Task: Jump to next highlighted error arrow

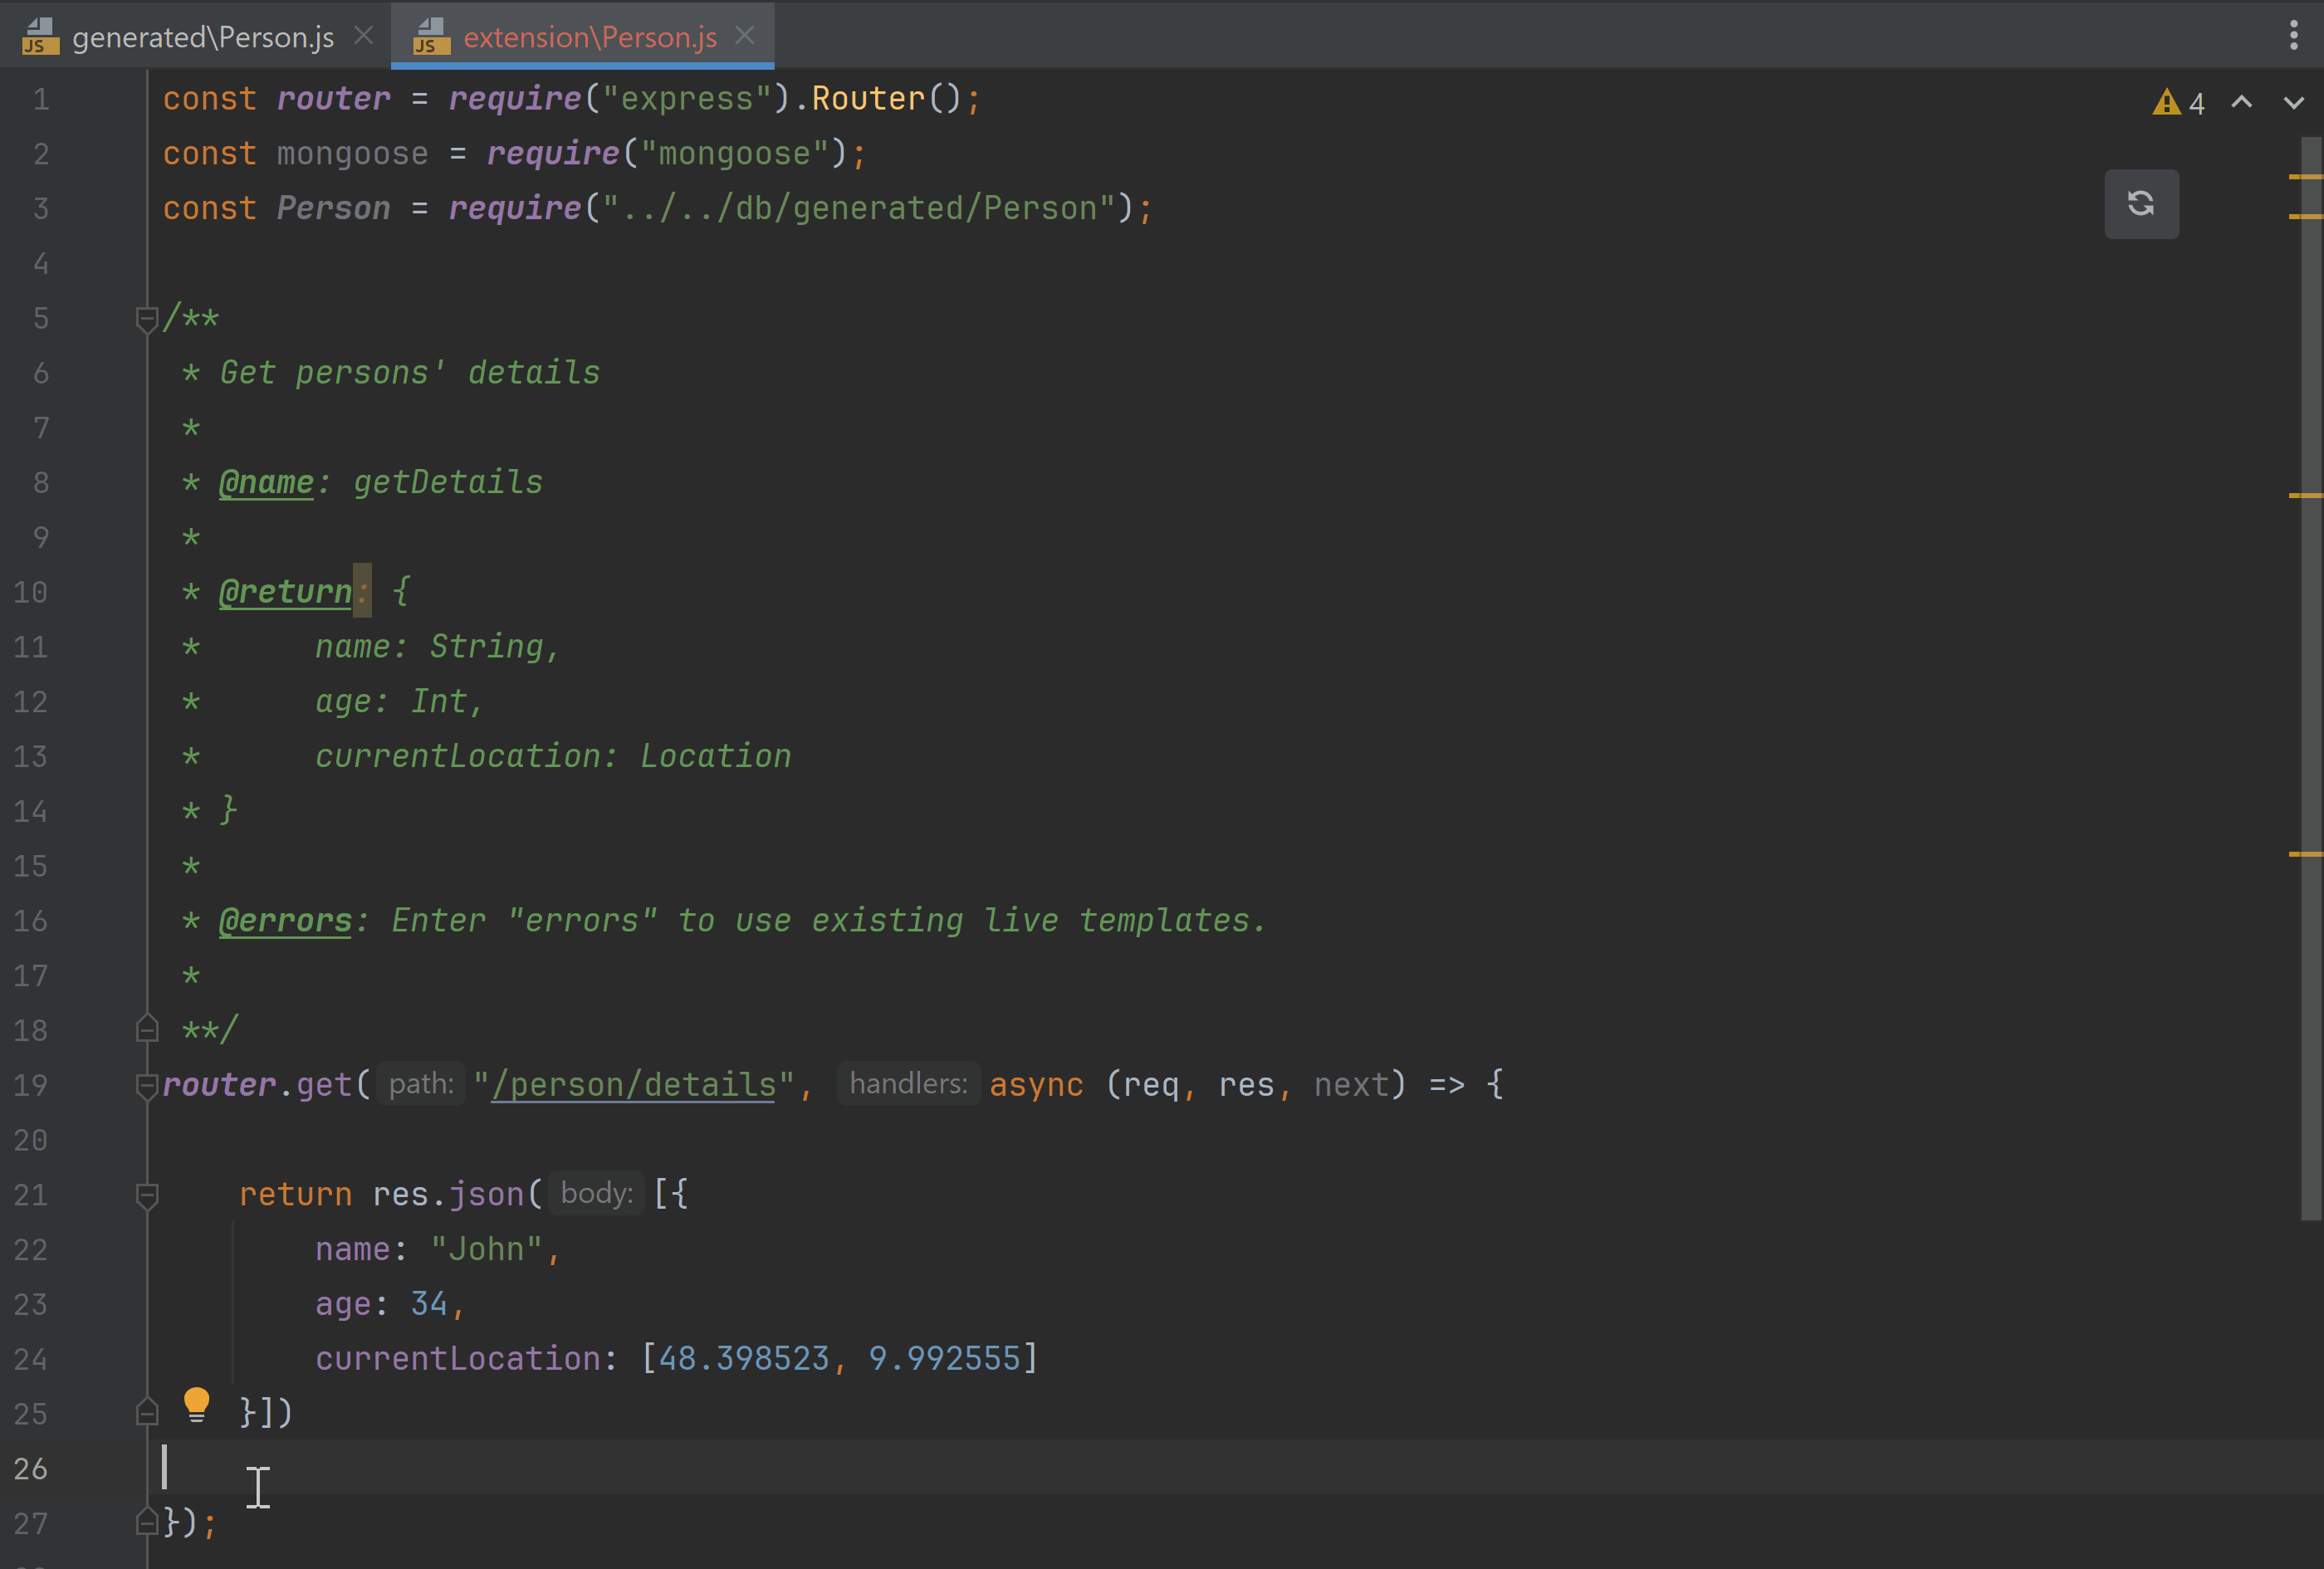Action: pyautogui.click(x=2293, y=103)
